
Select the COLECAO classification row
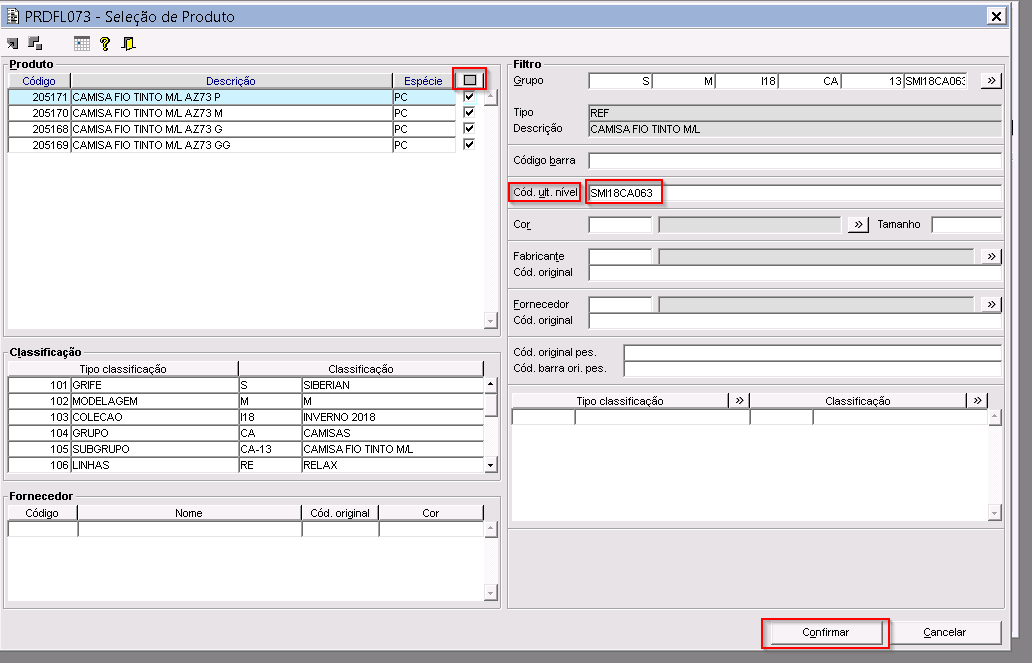(x=245, y=417)
